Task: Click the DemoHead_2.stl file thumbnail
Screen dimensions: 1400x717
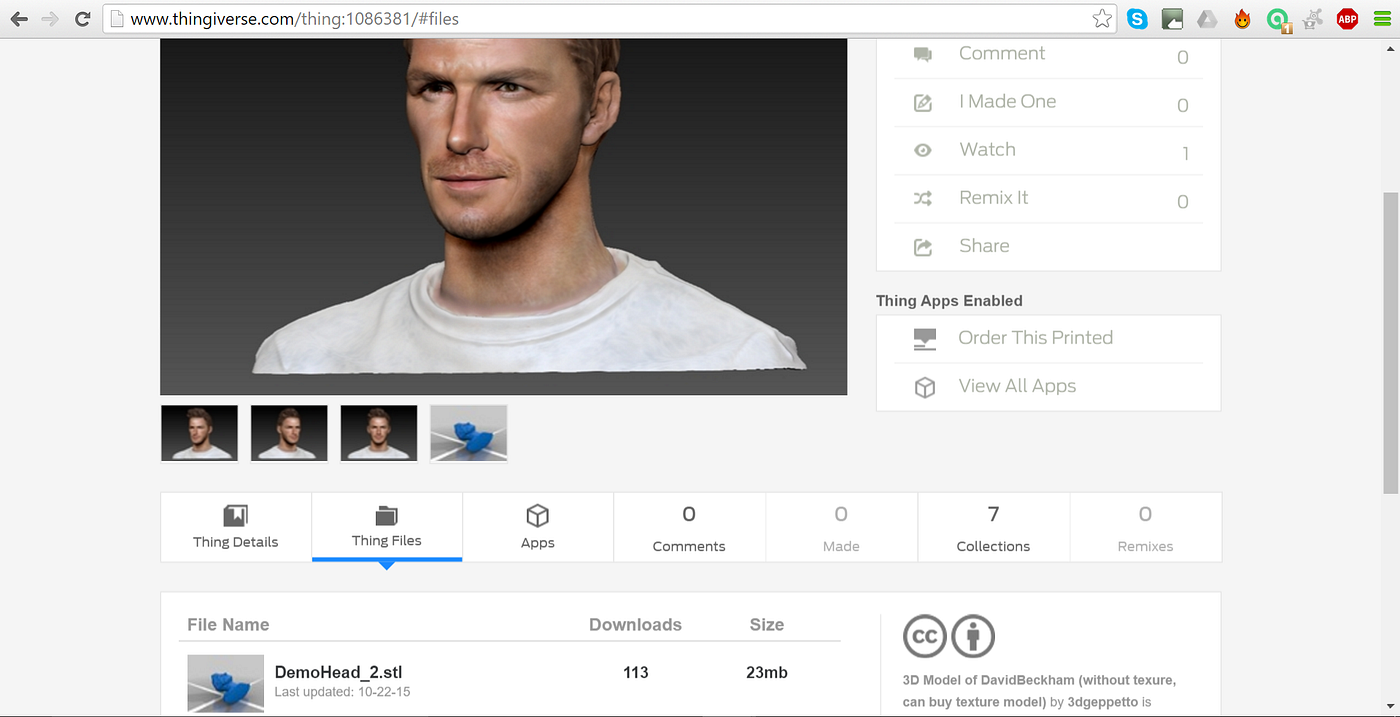Action: tap(226, 683)
